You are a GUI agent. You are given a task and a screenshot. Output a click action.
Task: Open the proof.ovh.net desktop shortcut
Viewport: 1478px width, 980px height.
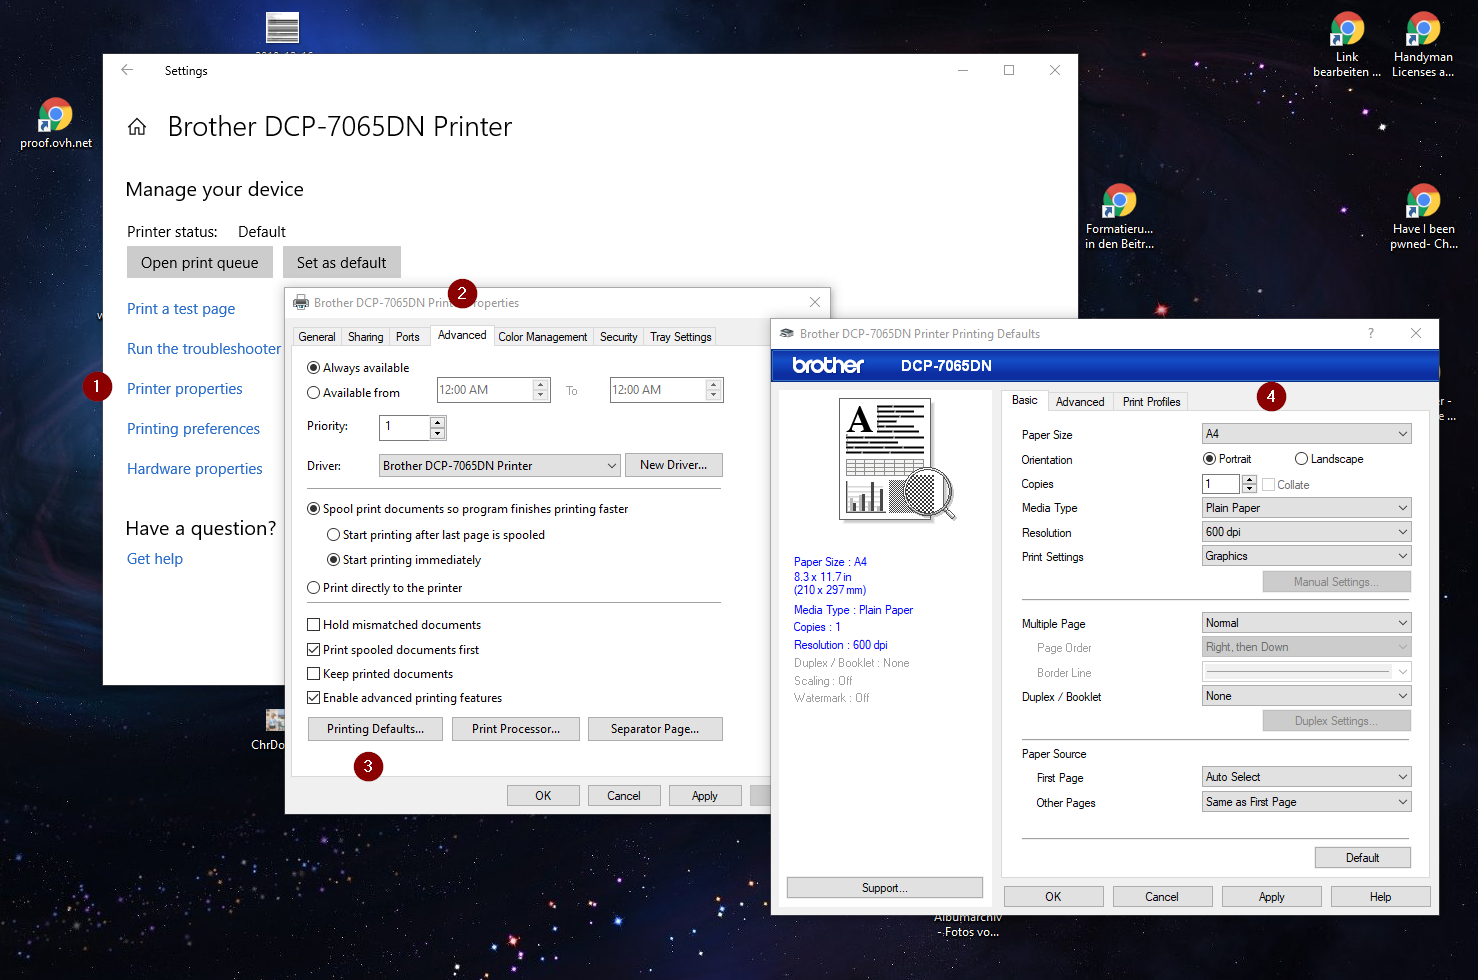click(56, 124)
